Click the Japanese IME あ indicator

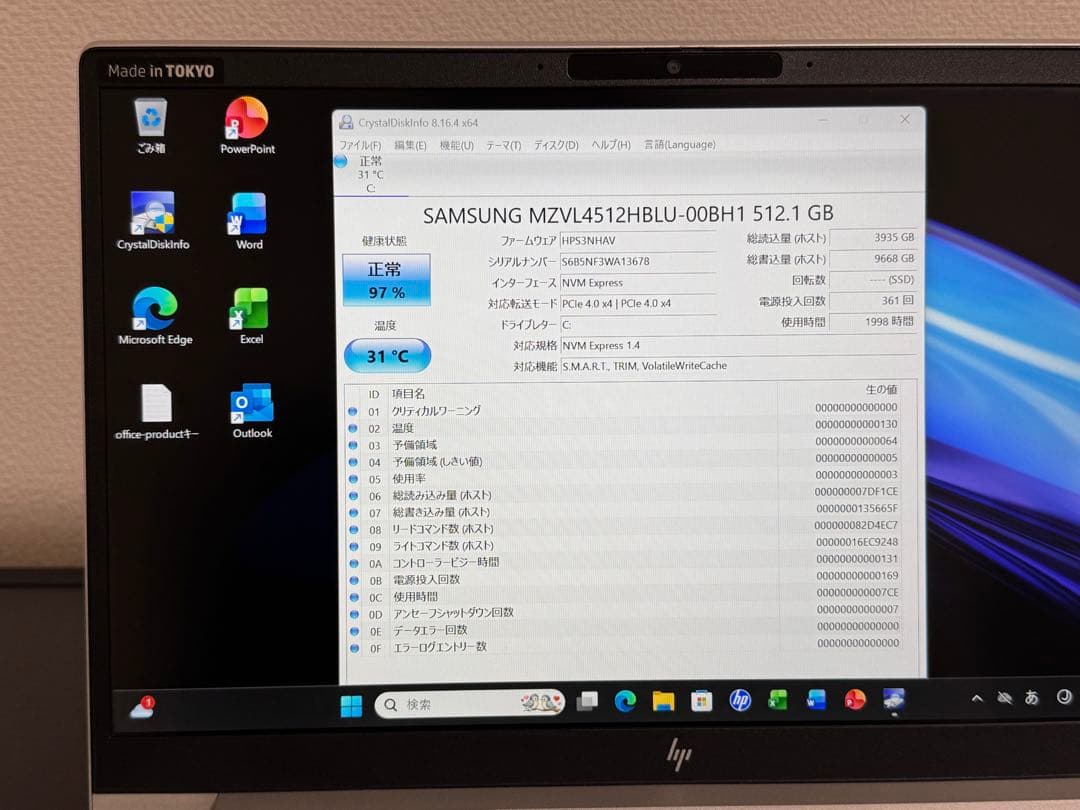tap(1031, 698)
